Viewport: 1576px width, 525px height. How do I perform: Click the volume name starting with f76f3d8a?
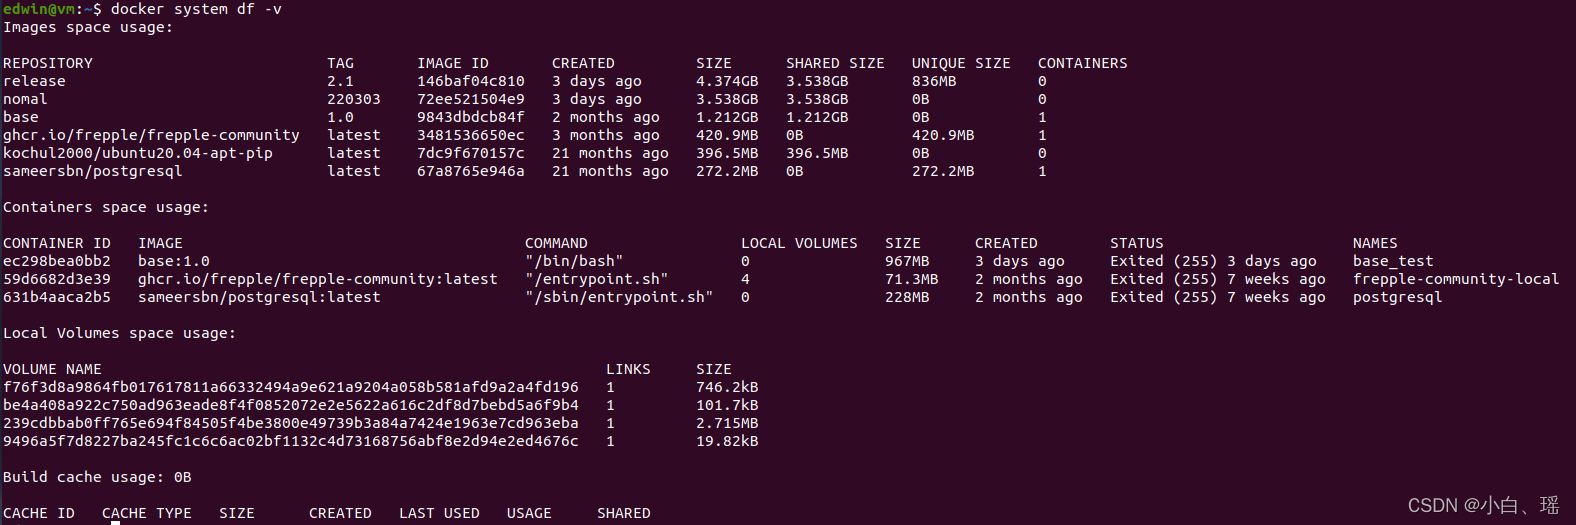click(291, 387)
